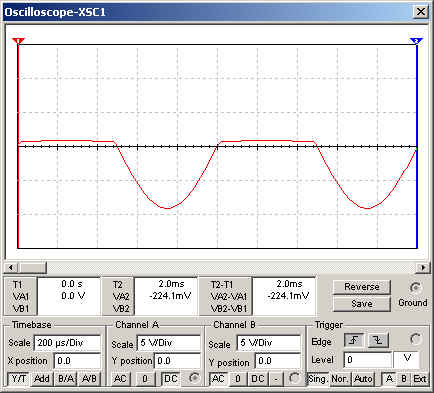Select the Channel A terminal radio button
The image size is (434, 393).
(194, 378)
